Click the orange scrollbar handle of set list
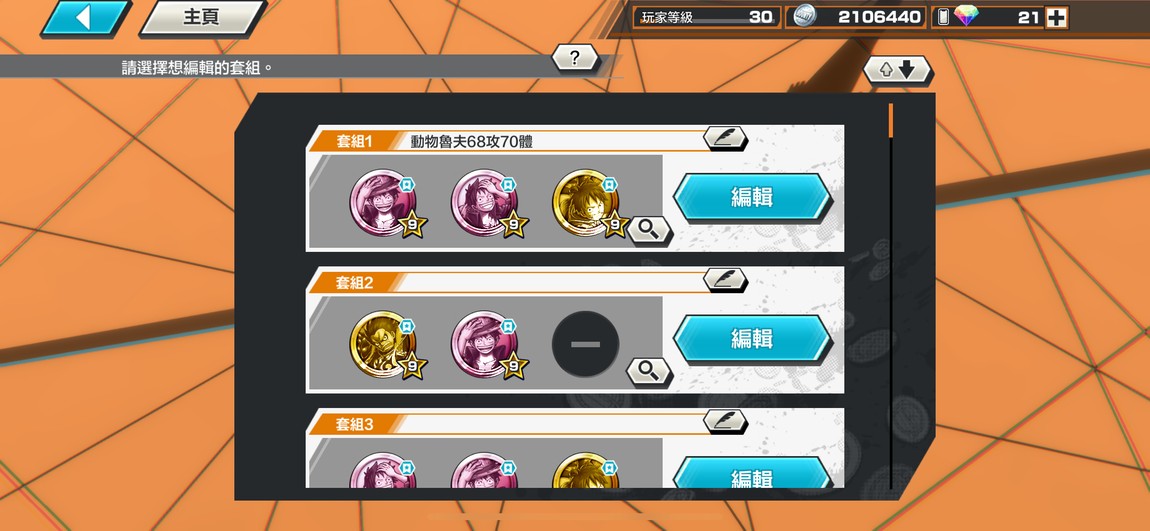Image resolution: width=1150 pixels, height=531 pixels. pyautogui.click(x=891, y=120)
